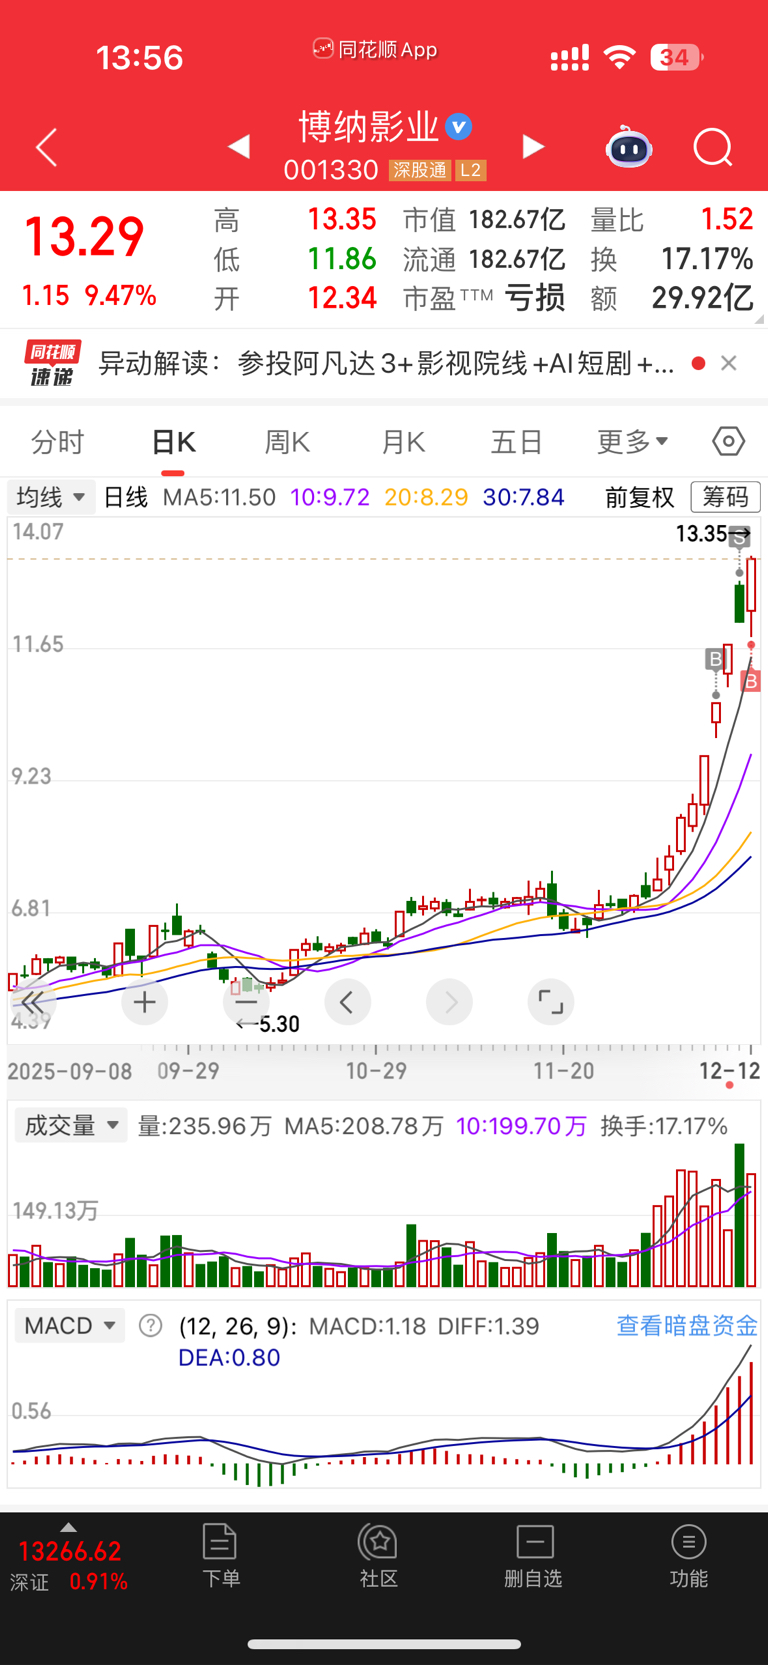Switch to 日K tab
The image size is (769, 1665).
point(173,442)
